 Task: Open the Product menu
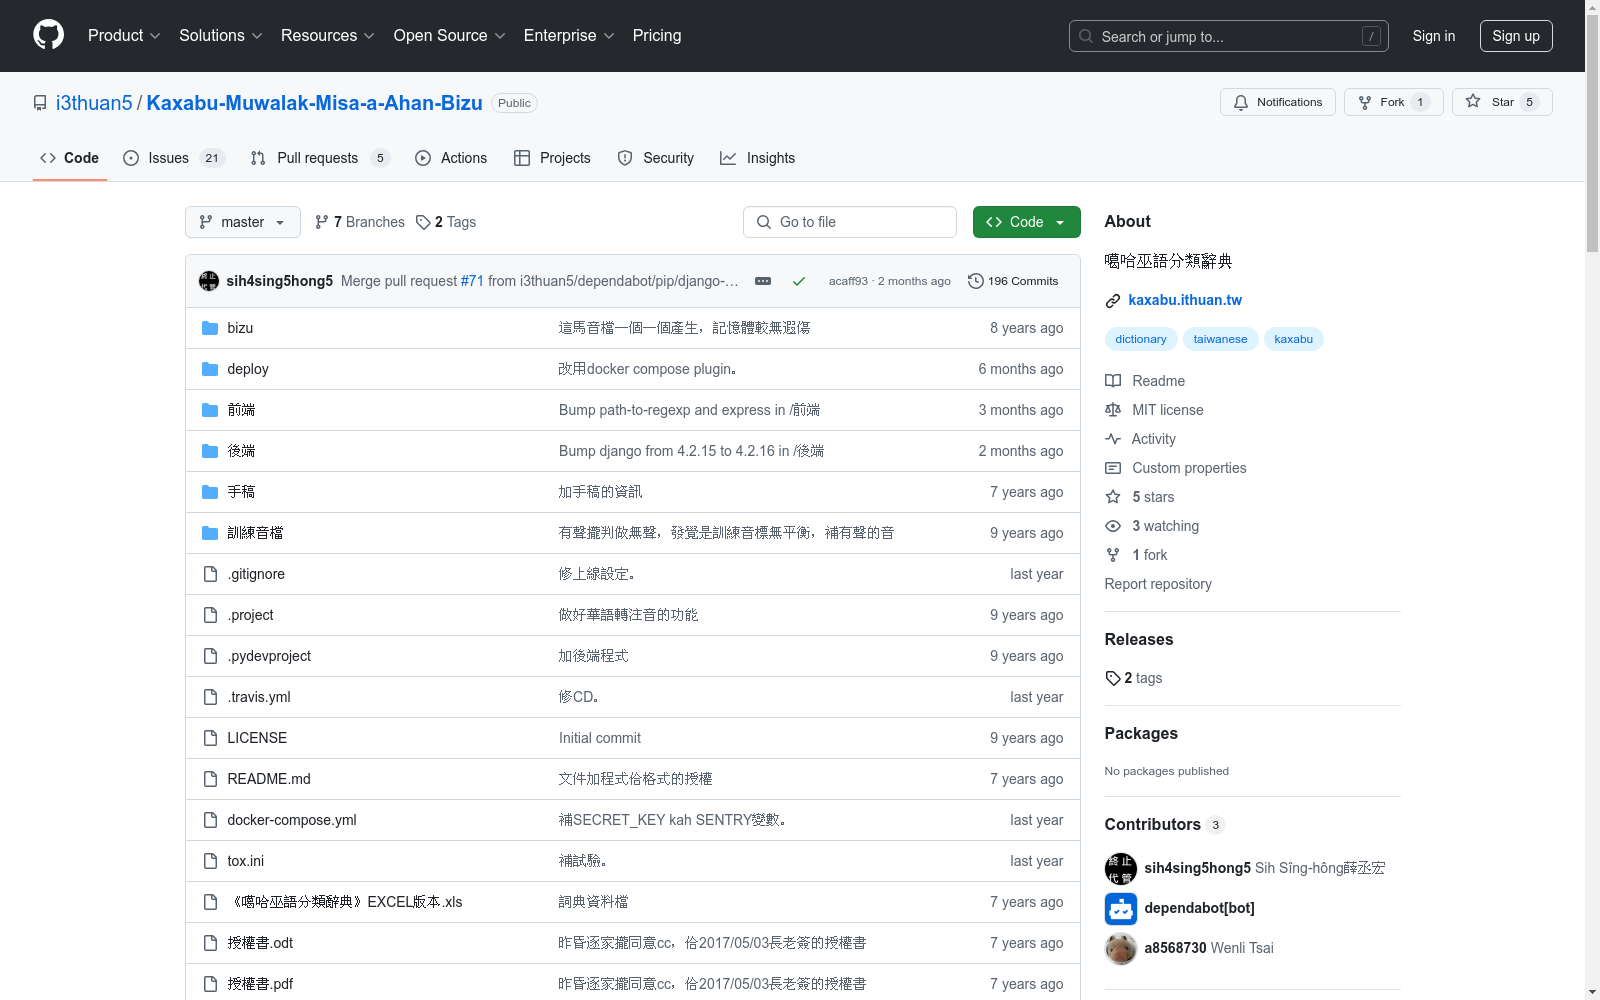click(x=124, y=35)
